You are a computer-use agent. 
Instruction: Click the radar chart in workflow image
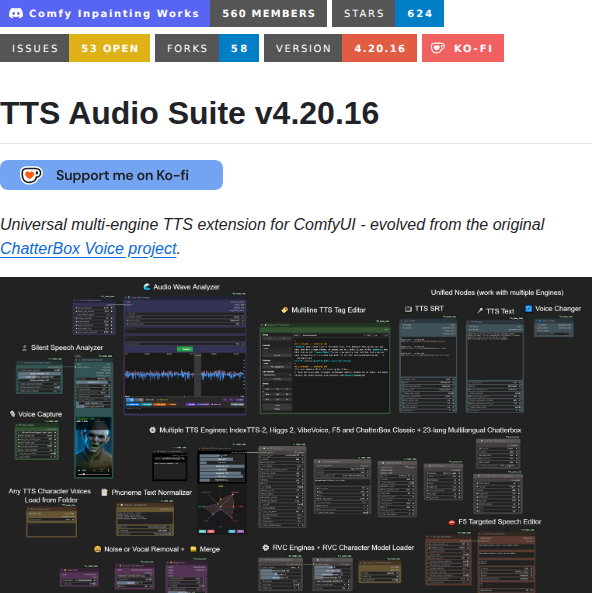point(222,506)
